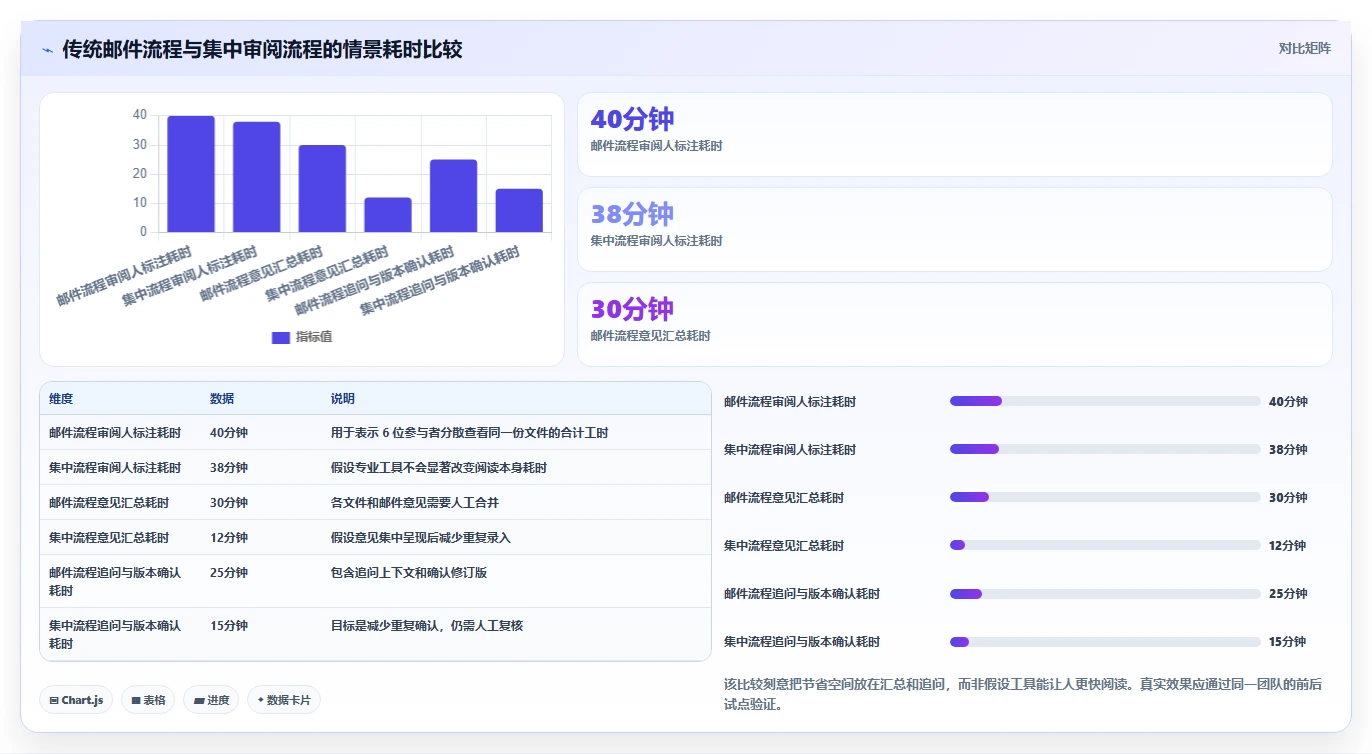1372x754 pixels.
Task: Click progress value 15分钟 at right of bar
Action: click(x=1288, y=642)
